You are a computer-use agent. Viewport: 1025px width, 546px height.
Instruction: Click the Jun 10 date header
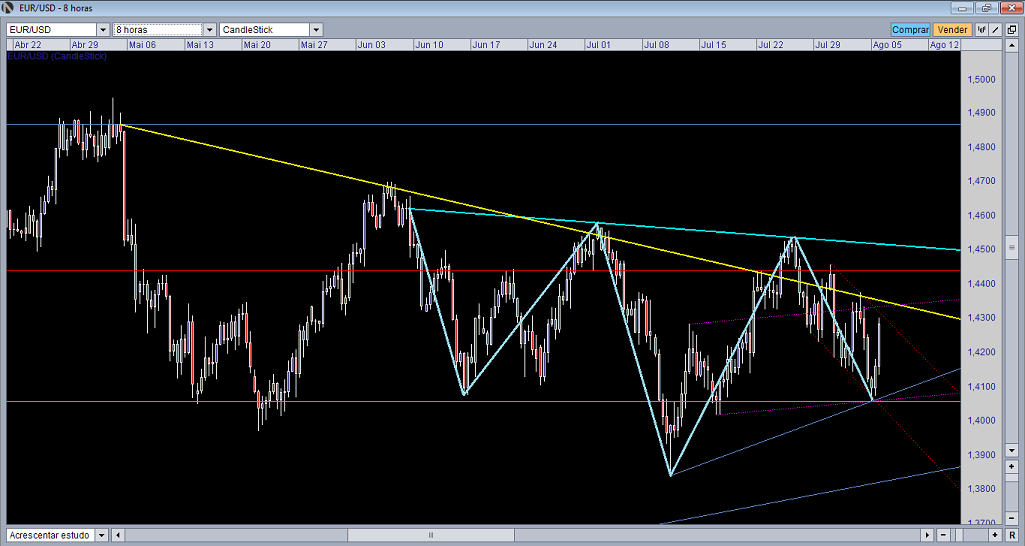(x=429, y=44)
